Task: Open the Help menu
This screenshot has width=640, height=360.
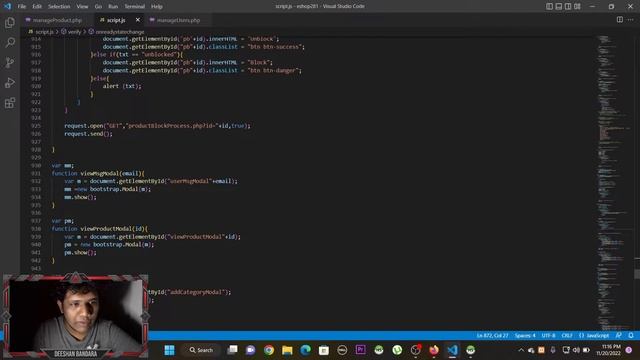Action: (157, 7)
